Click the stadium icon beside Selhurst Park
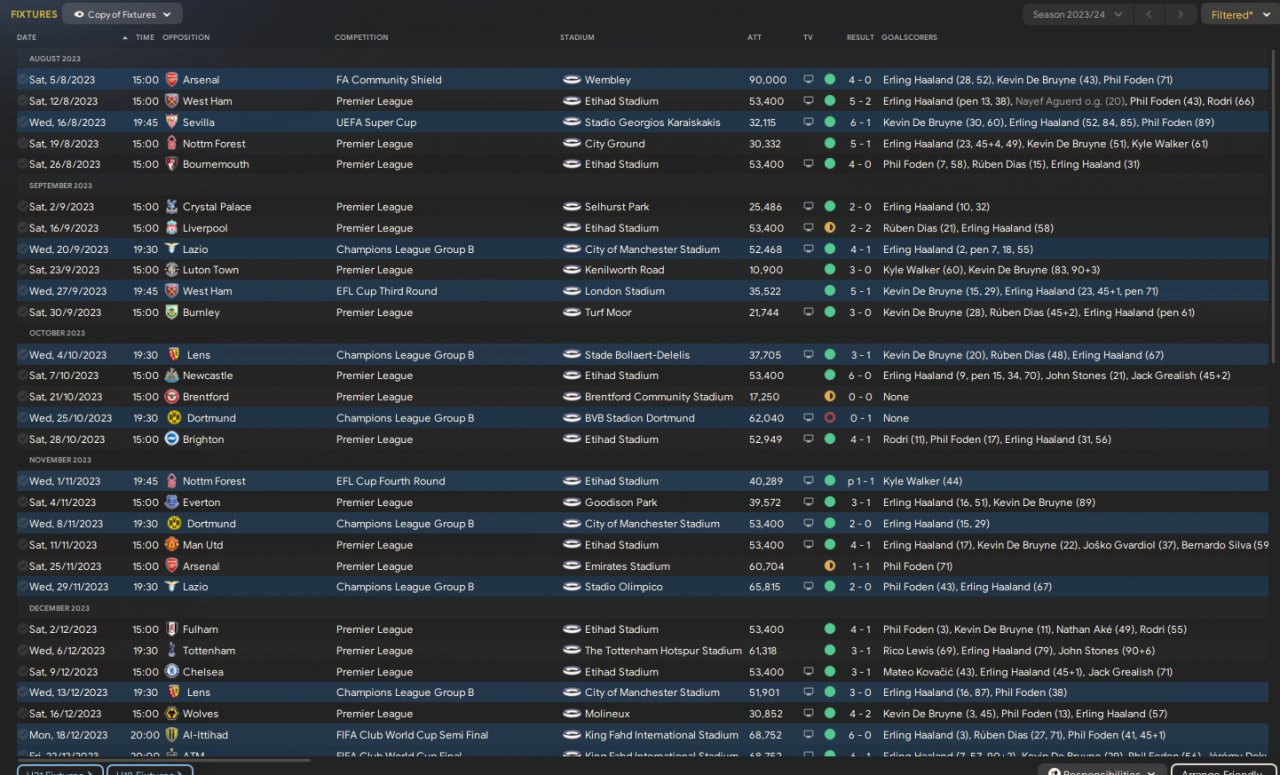1280x775 pixels. [x=572, y=207]
